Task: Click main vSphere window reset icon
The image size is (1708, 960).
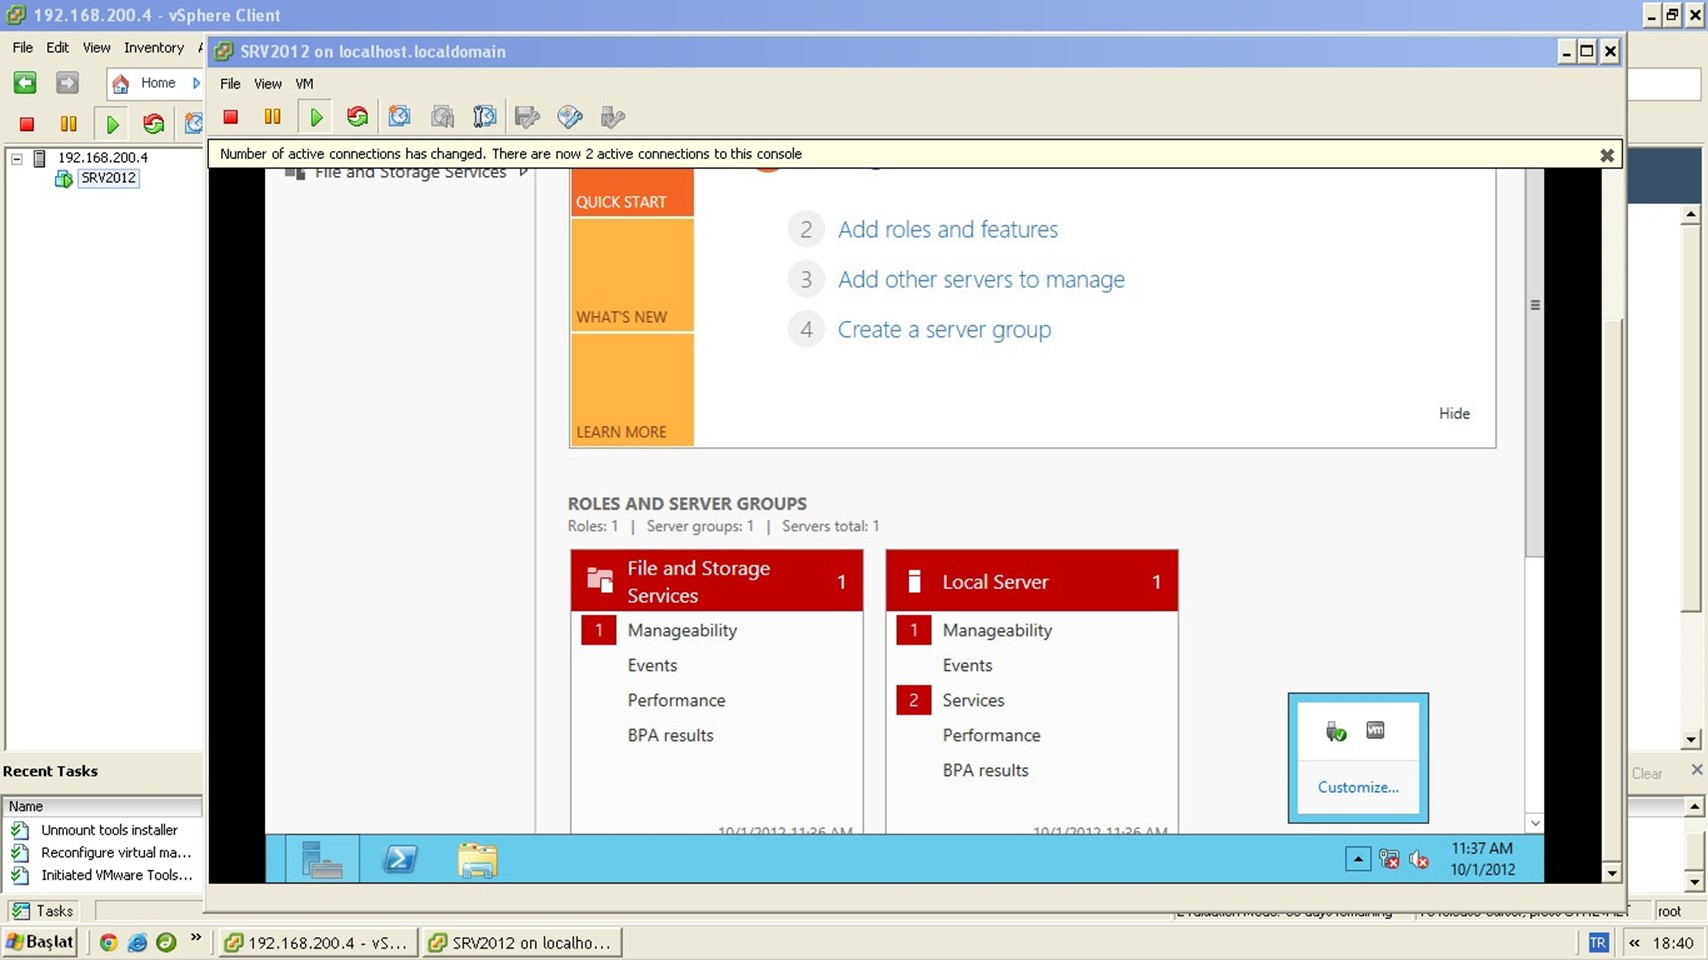Action: [153, 124]
